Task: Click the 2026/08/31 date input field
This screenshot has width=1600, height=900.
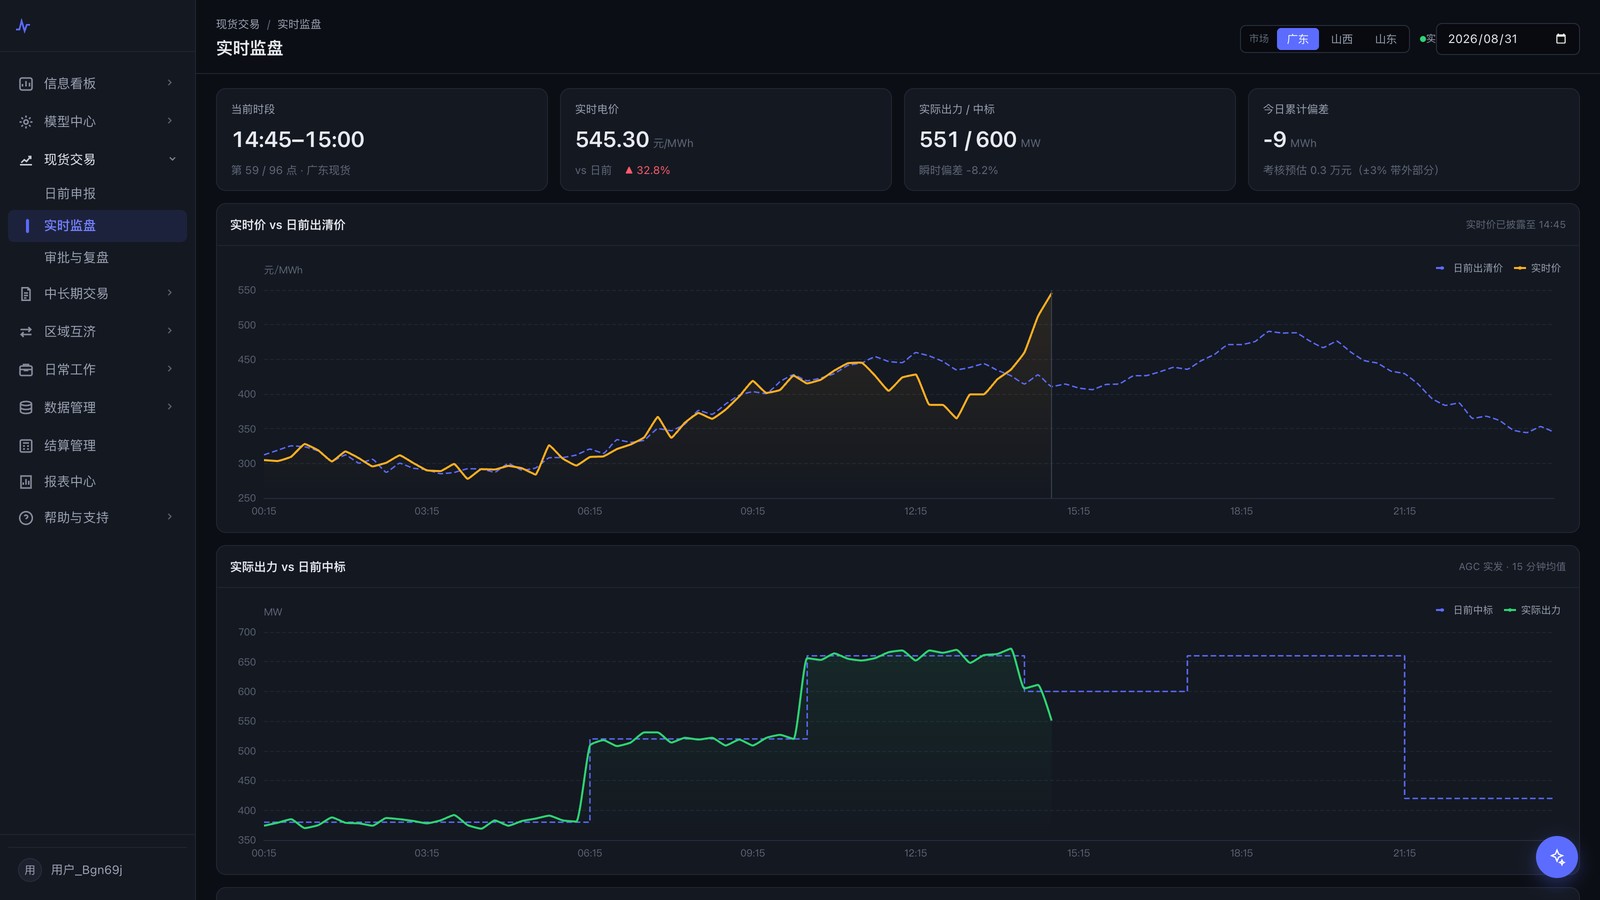Action: [1507, 39]
